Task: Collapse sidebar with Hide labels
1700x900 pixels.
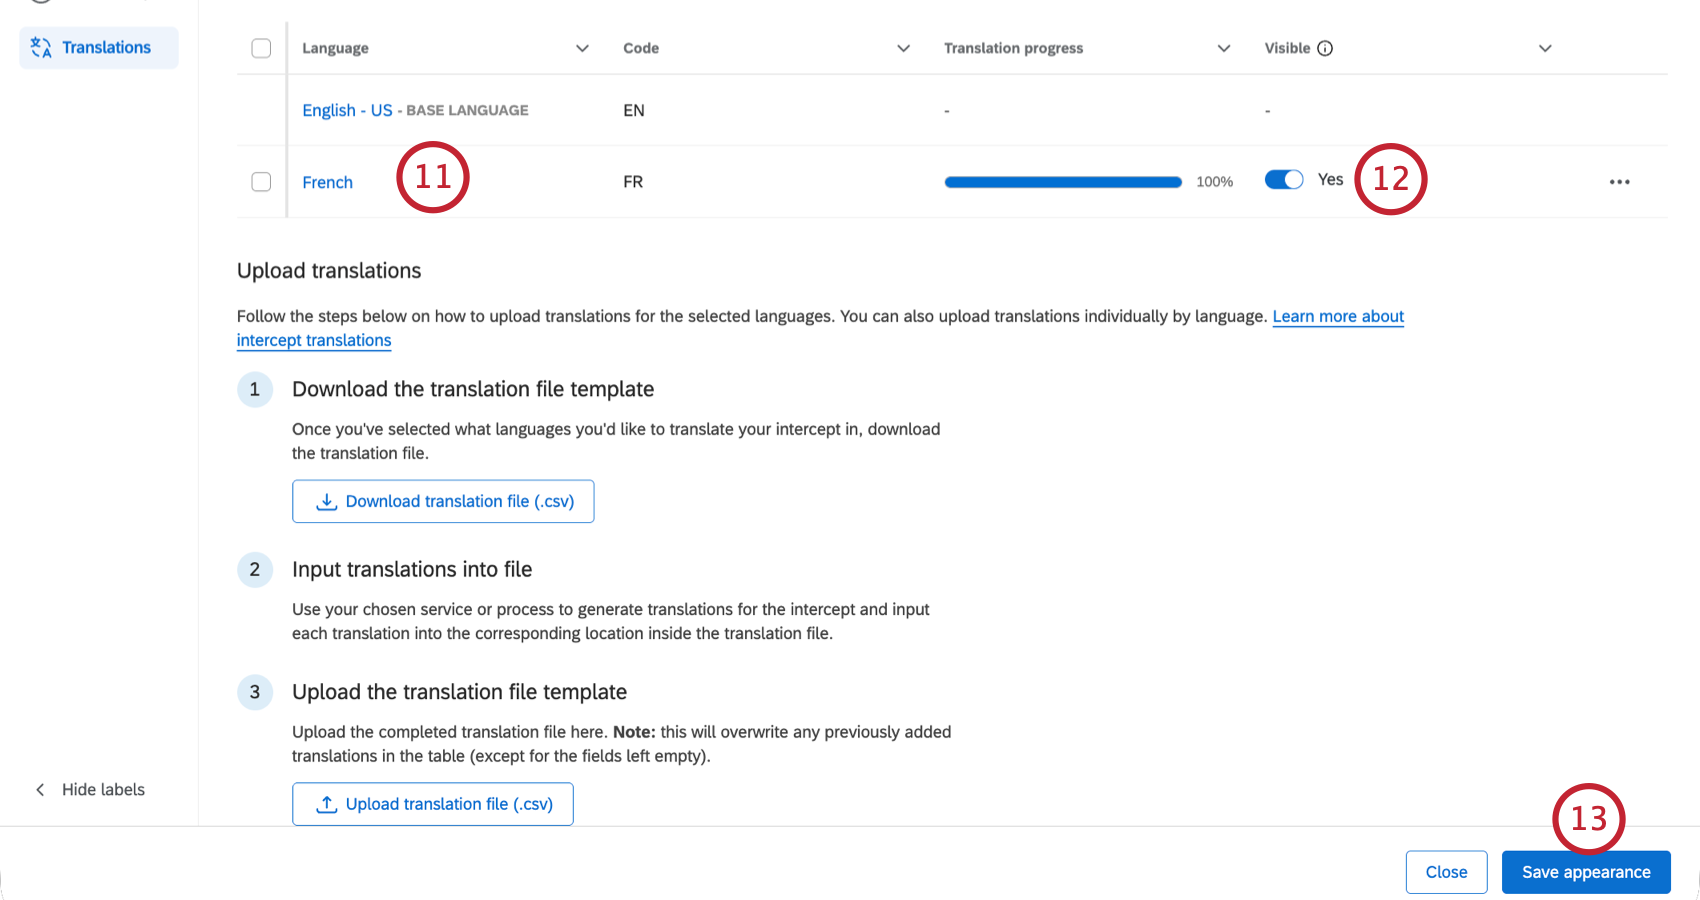Action: [90, 790]
